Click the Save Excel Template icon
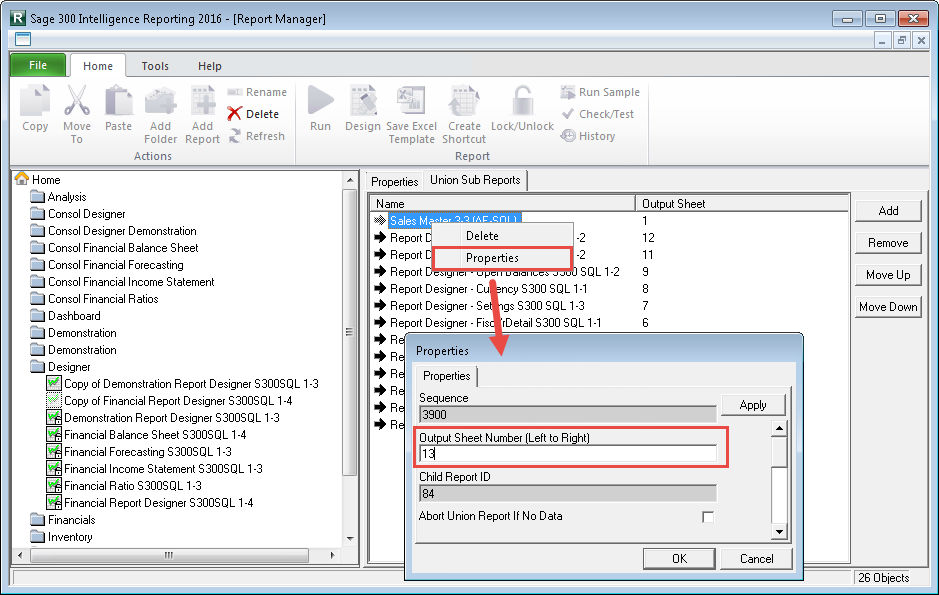Screen dimensions: 939x595 tap(411, 101)
